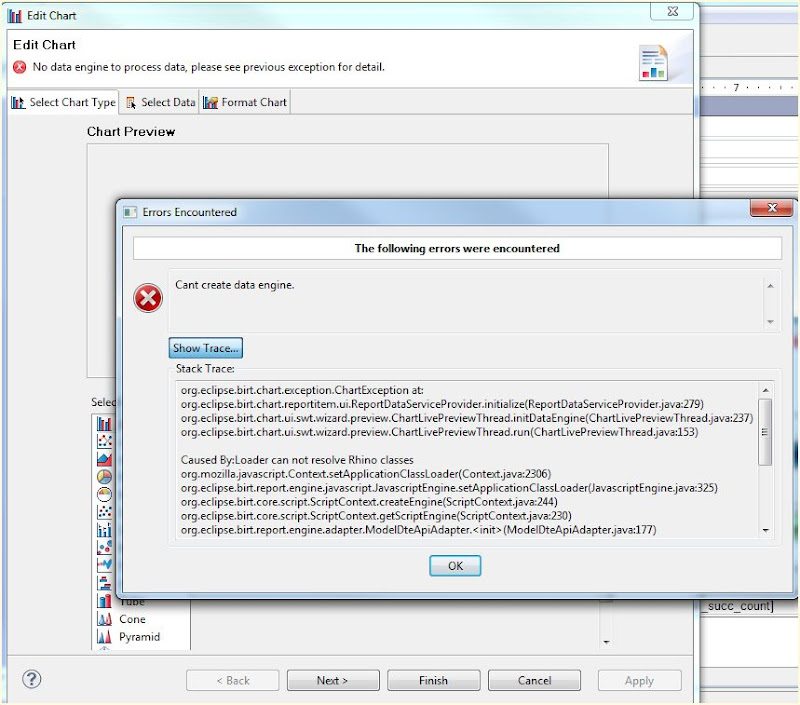800x705 pixels.
Task: Dismiss the error dialog with OK
Action: click(455, 566)
